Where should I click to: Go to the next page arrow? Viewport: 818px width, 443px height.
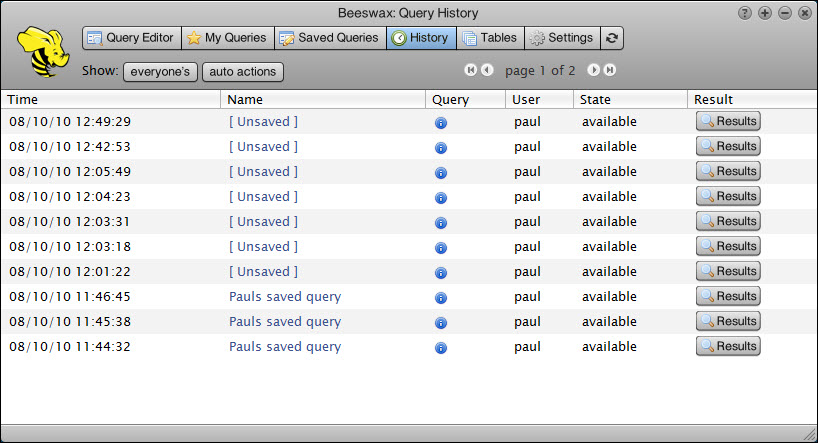pos(593,70)
